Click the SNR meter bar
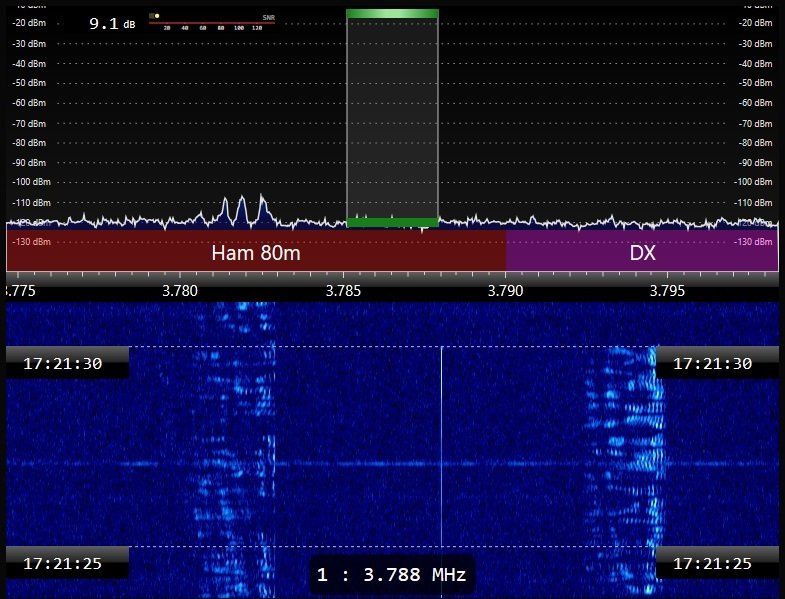785x599 pixels. [212, 22]
